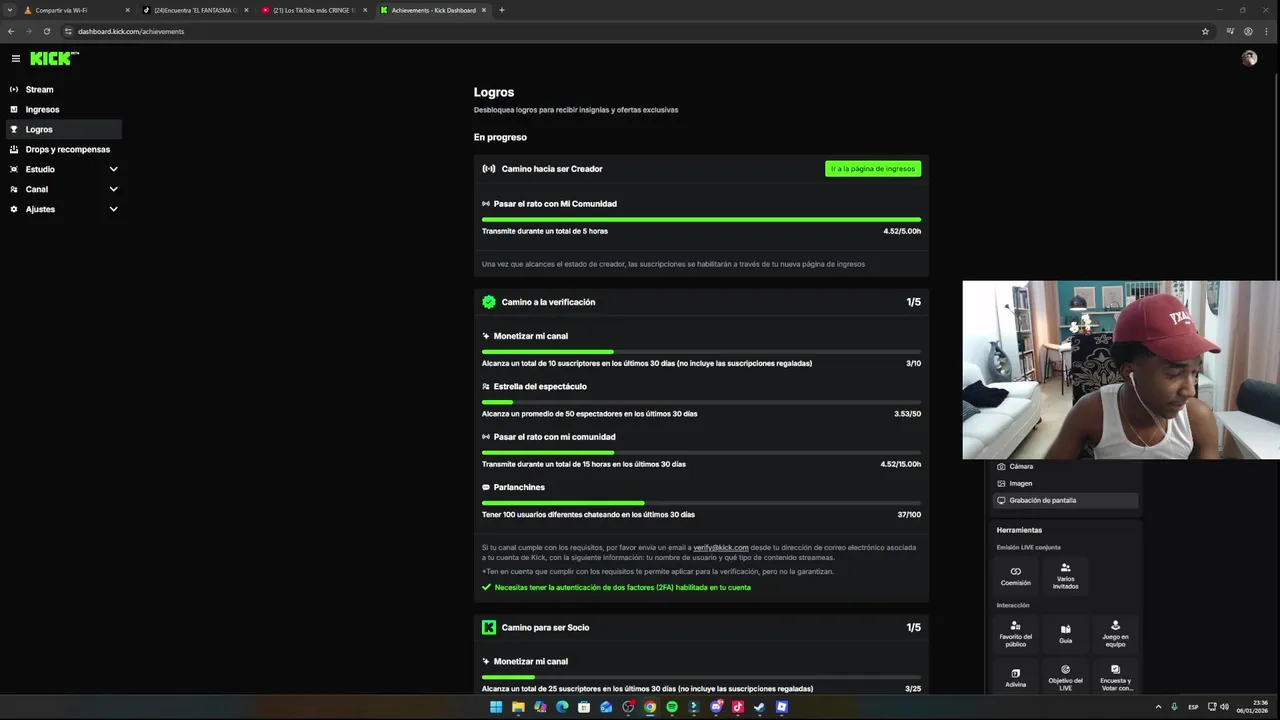
Task: Click the webcam overlay thumbnail
Action: point(1121,370)
